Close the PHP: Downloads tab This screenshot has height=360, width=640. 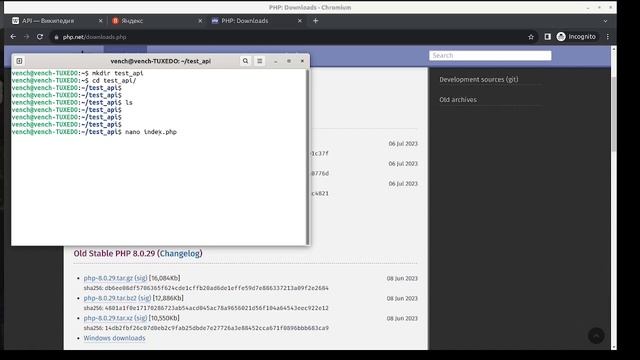point(300,21)
